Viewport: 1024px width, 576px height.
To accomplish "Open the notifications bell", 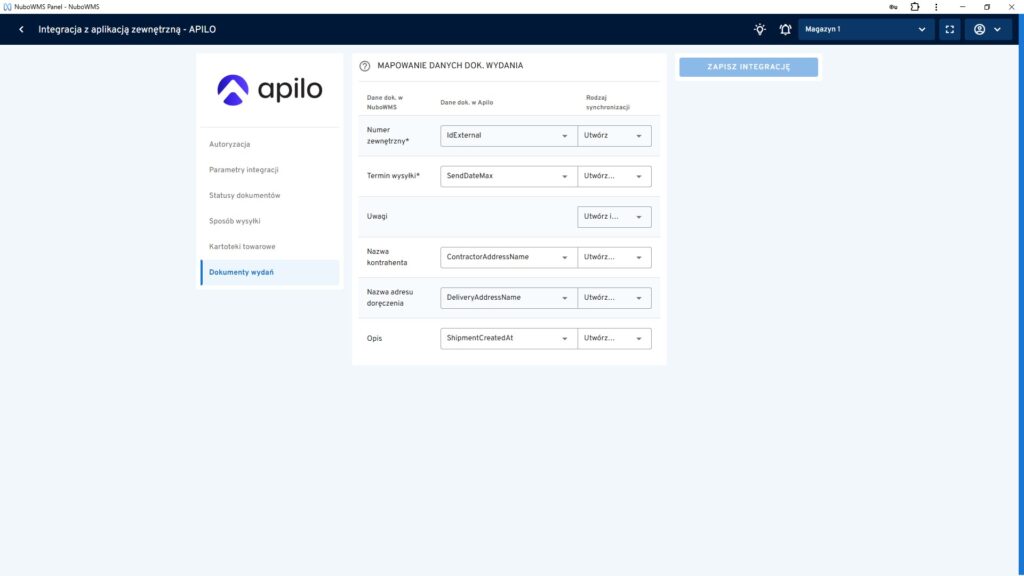I will pos(785,29).
